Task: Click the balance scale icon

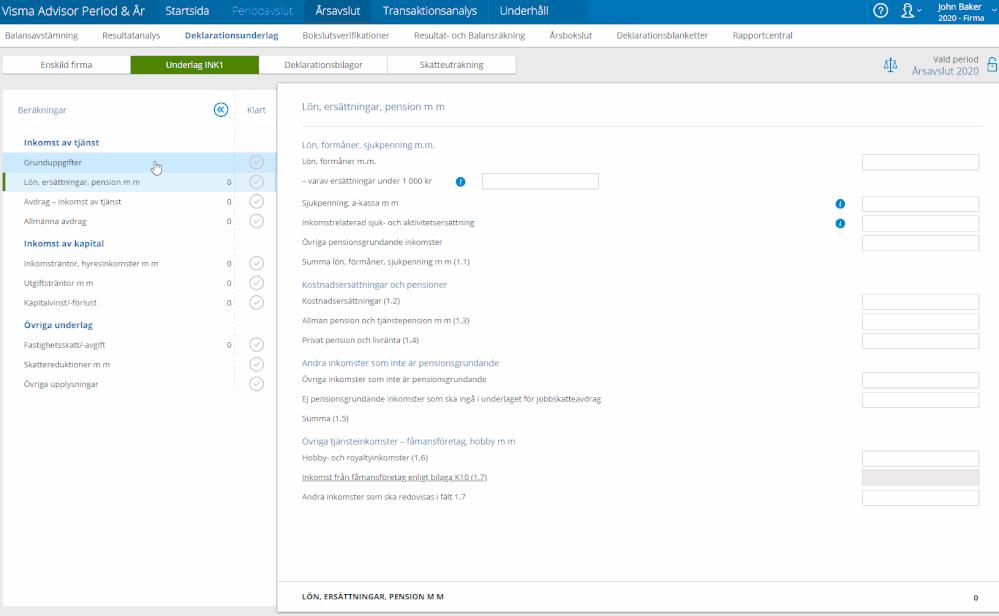Action: click(891, 65)
